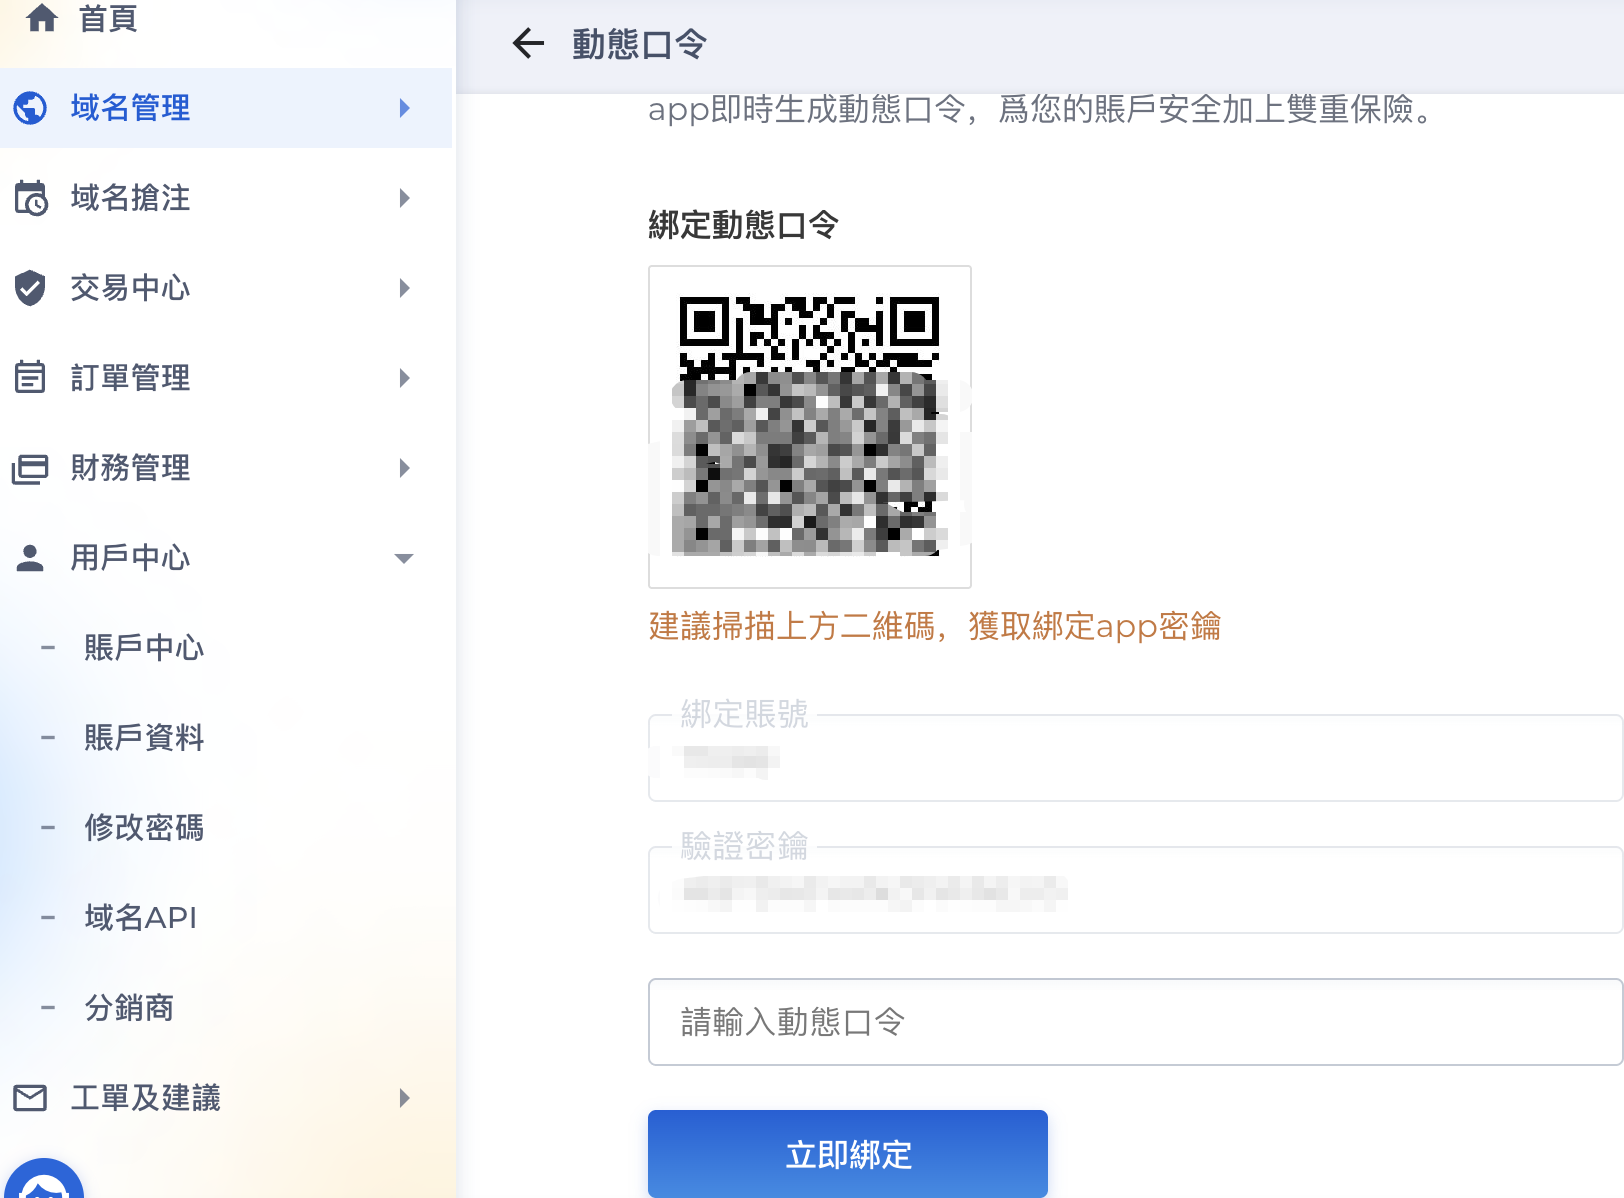
Task: Click the 綁定賬號 field
Action: pyautogui.click(x=1135, y=758)
